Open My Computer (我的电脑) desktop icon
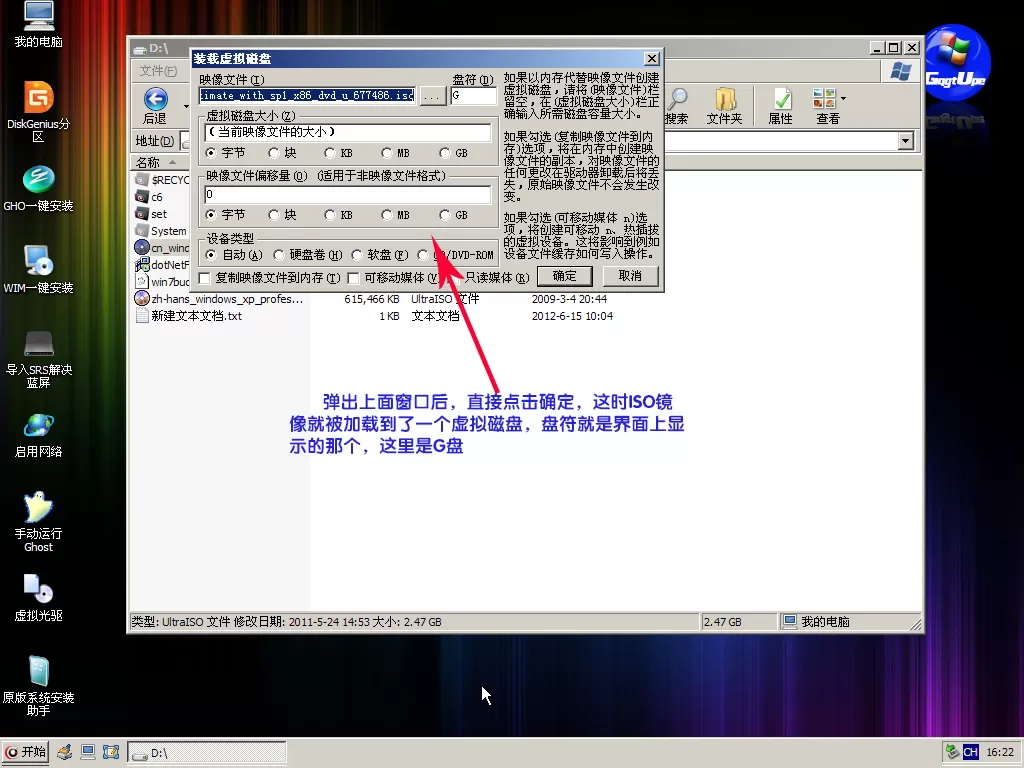The height and width of the screenshot is (768, 1024). point(38,17)
